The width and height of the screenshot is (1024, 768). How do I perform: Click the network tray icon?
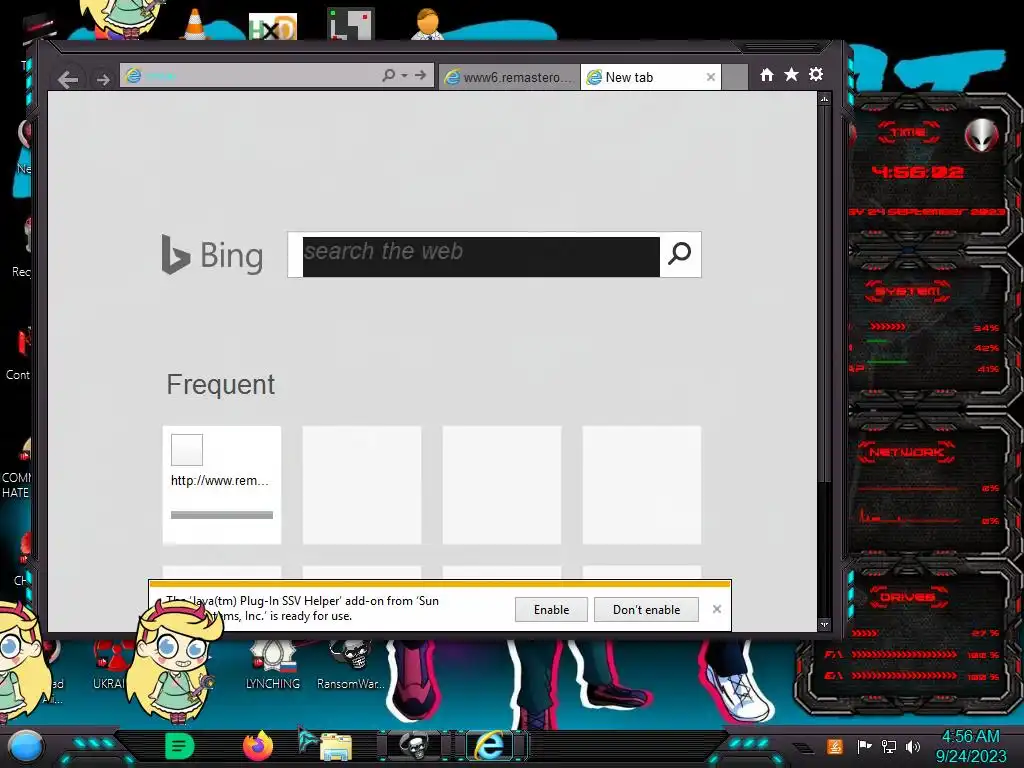pyautogui.click(x=889, y=746)
